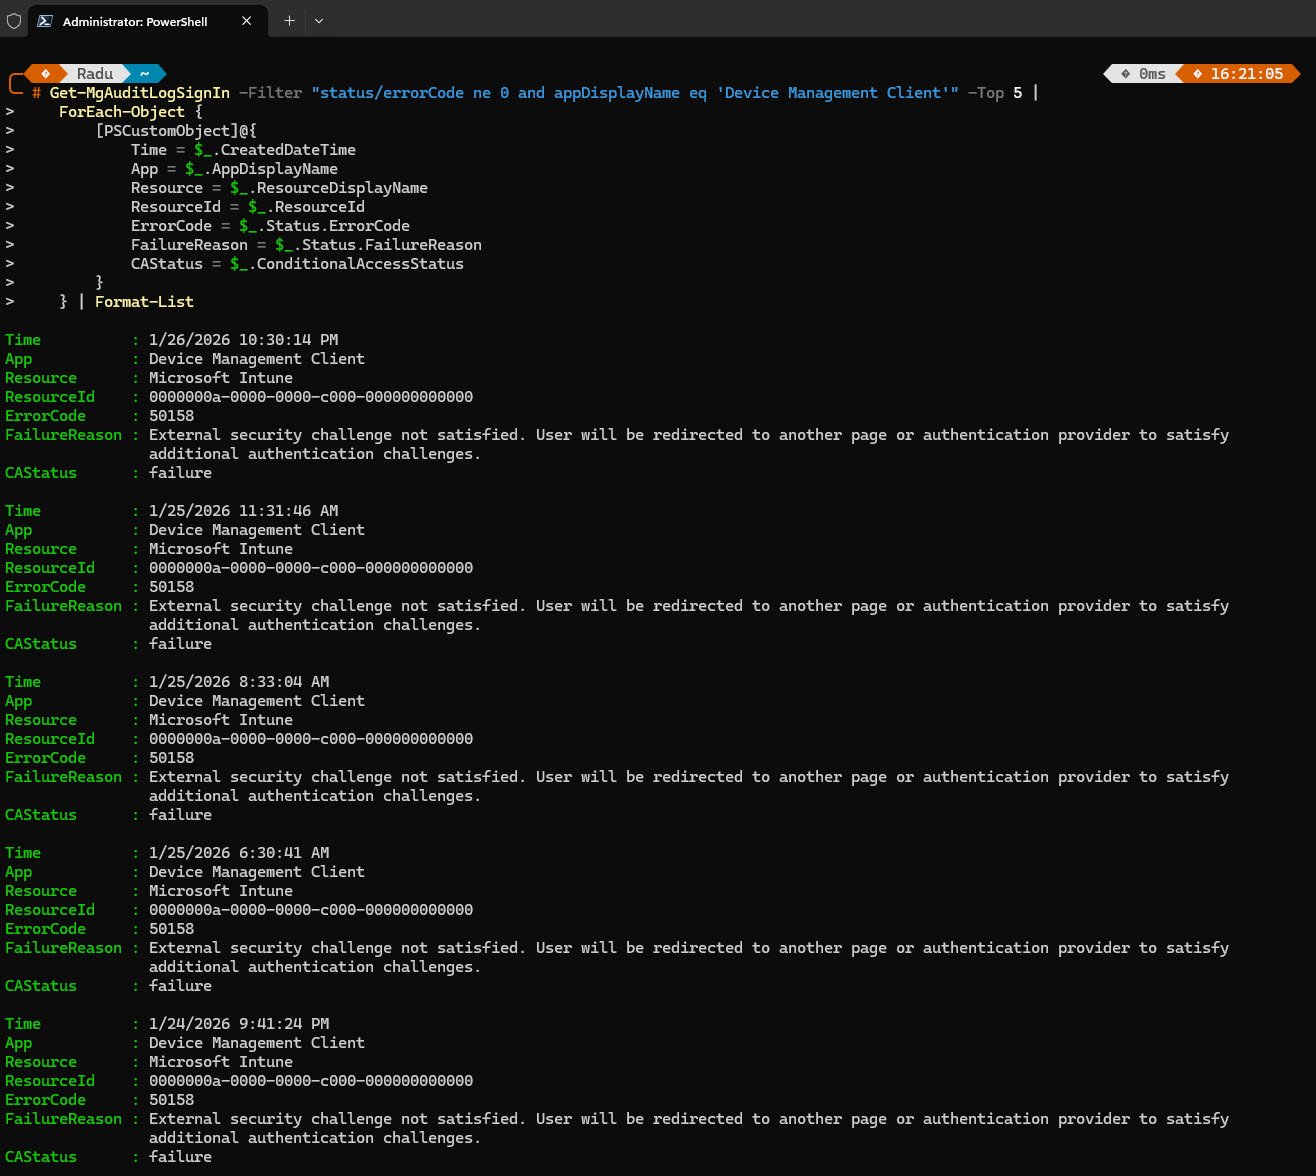The height and width of the screenshot is (1176, 1316).
Task: Click the 1/26/2026 10:30:14 PM timestamp
Action: click(243, 340)
